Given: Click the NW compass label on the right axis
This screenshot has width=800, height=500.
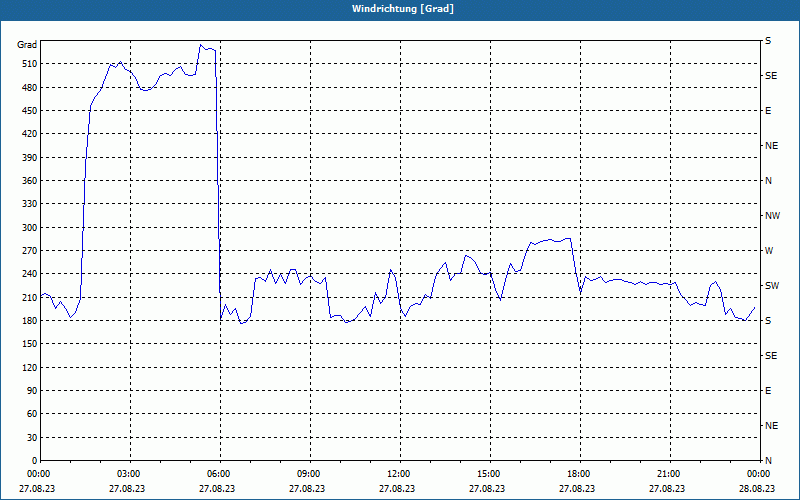Looking at the screenshot, I should coord(772,216).
